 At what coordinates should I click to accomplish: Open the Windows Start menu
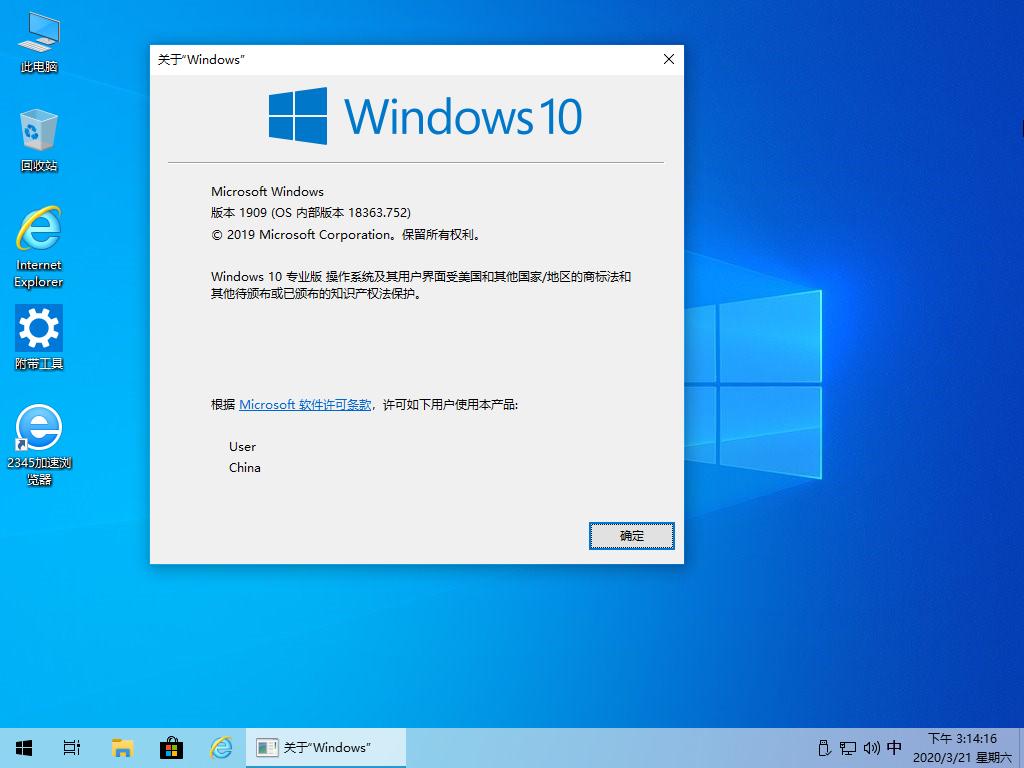tap(24, 748)
